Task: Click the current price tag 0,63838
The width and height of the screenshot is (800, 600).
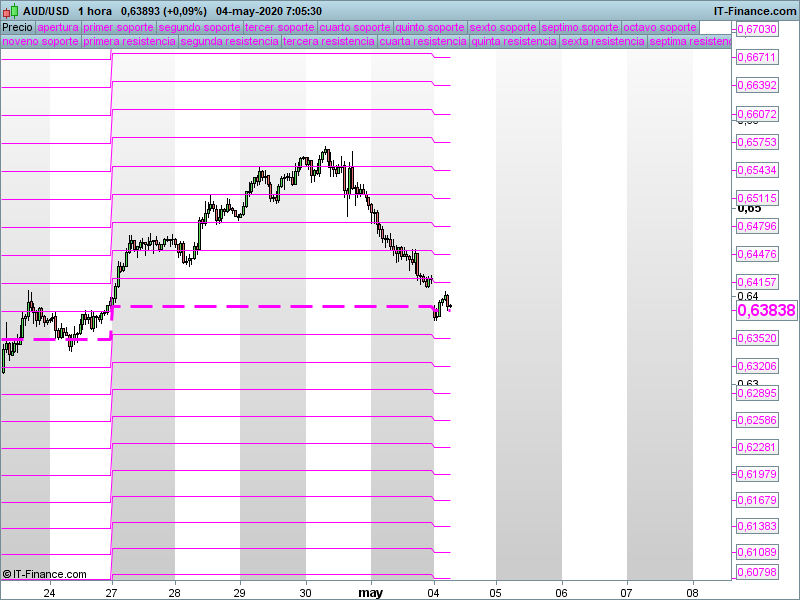Action: (766, 311)
